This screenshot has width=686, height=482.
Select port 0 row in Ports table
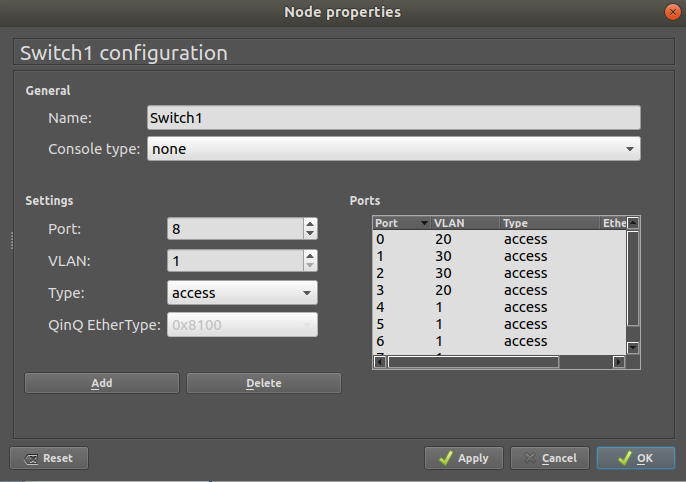point(500,239)
